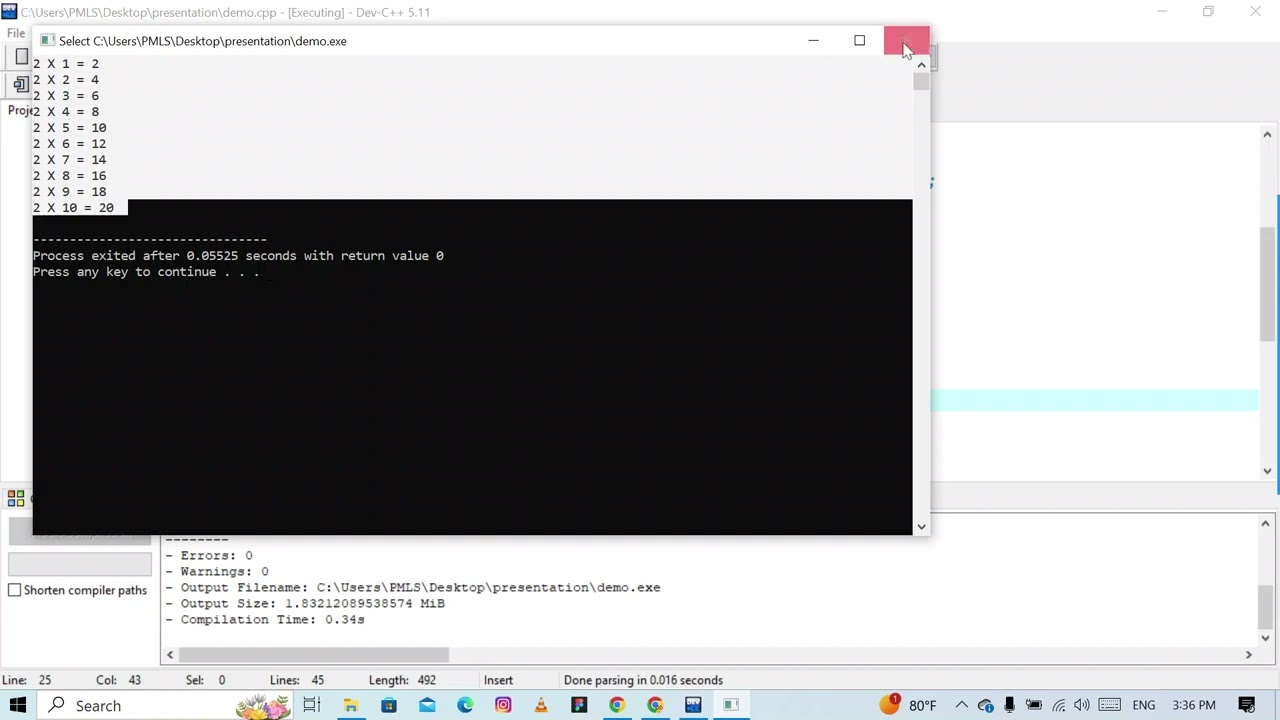1280x720 pixels.
Task: Click the "Warnings: 0" line in compile log
Action: coord(217,571)
